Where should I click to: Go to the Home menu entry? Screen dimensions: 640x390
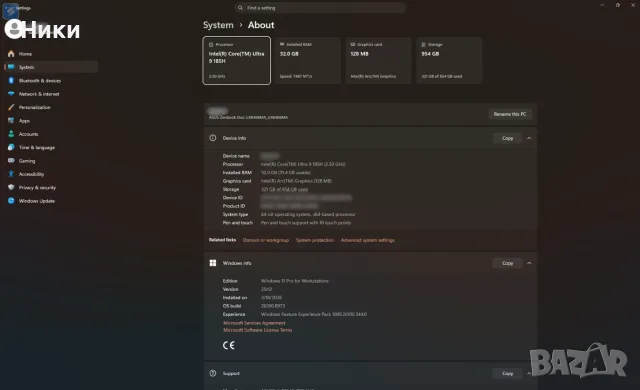(x=25, y=54)
